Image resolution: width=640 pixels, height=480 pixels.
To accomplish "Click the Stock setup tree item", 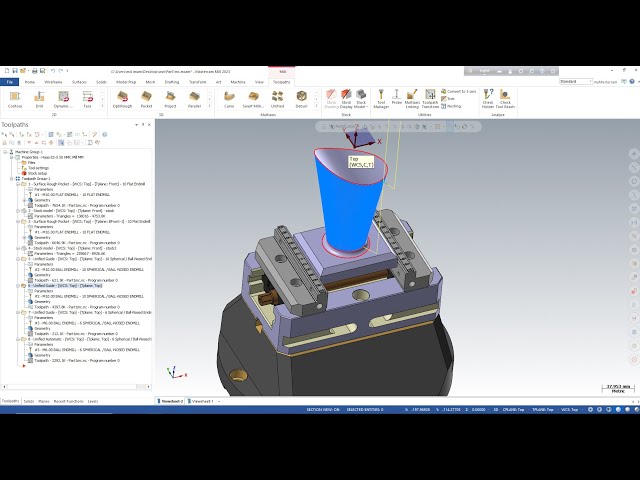I will click(x=38, y=173).
